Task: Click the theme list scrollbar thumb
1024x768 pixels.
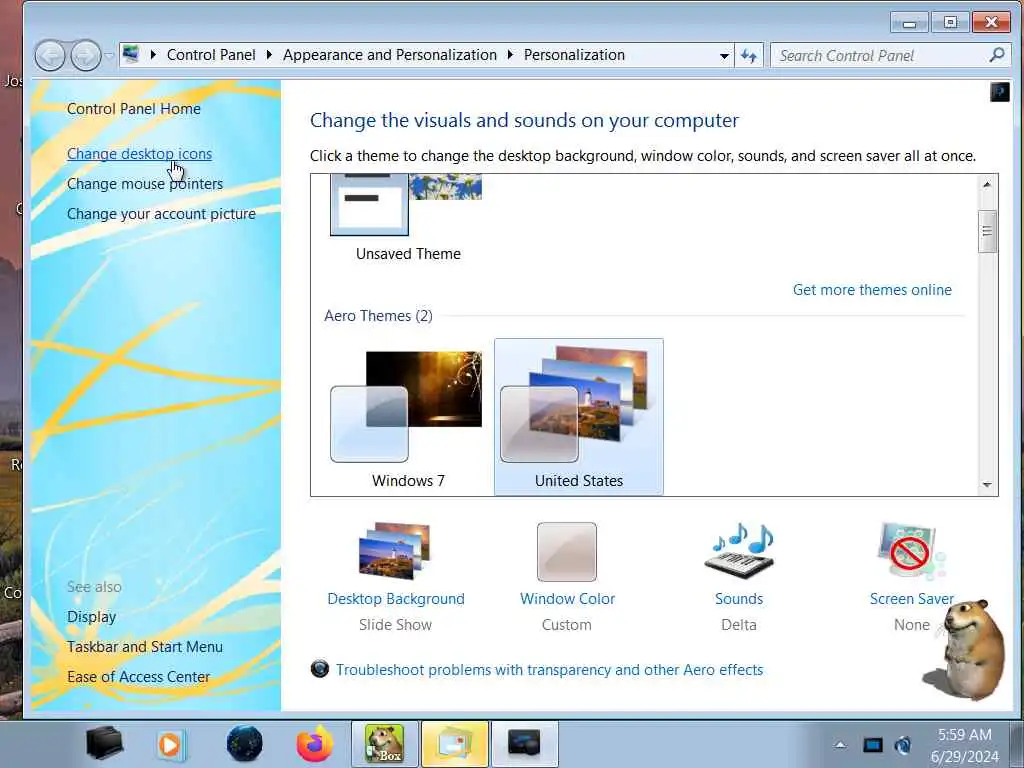Action: 987,231
